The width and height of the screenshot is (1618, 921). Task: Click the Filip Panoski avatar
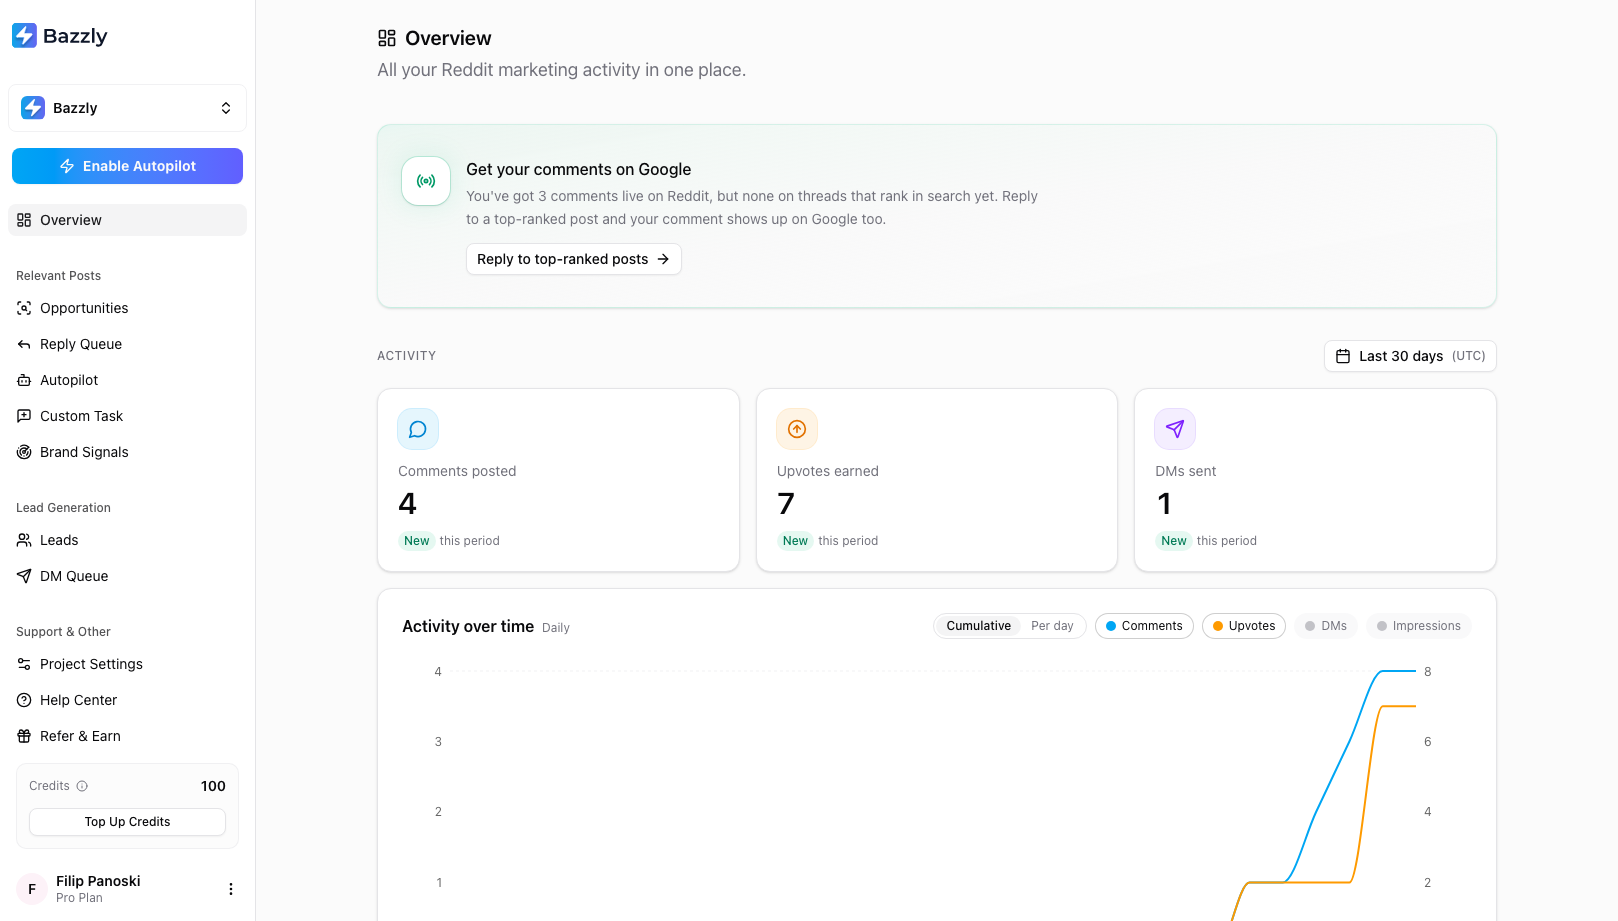[x=32, y=889]
